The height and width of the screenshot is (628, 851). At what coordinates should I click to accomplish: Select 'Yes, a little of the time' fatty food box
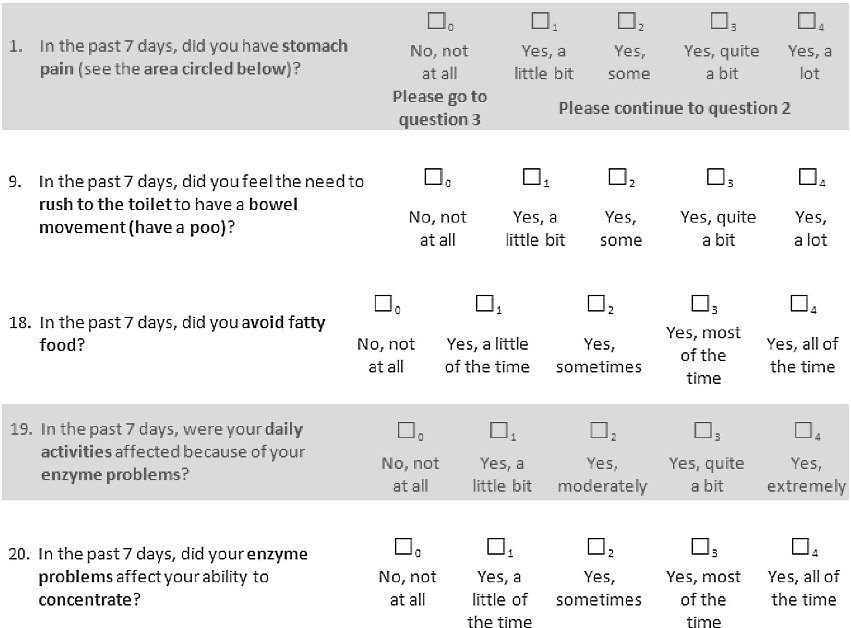[484, 303]
